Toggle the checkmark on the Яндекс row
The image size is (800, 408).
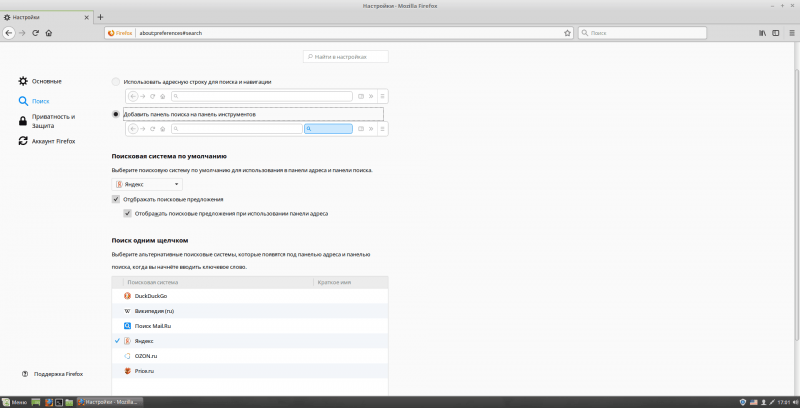click(x=117, y=341)
